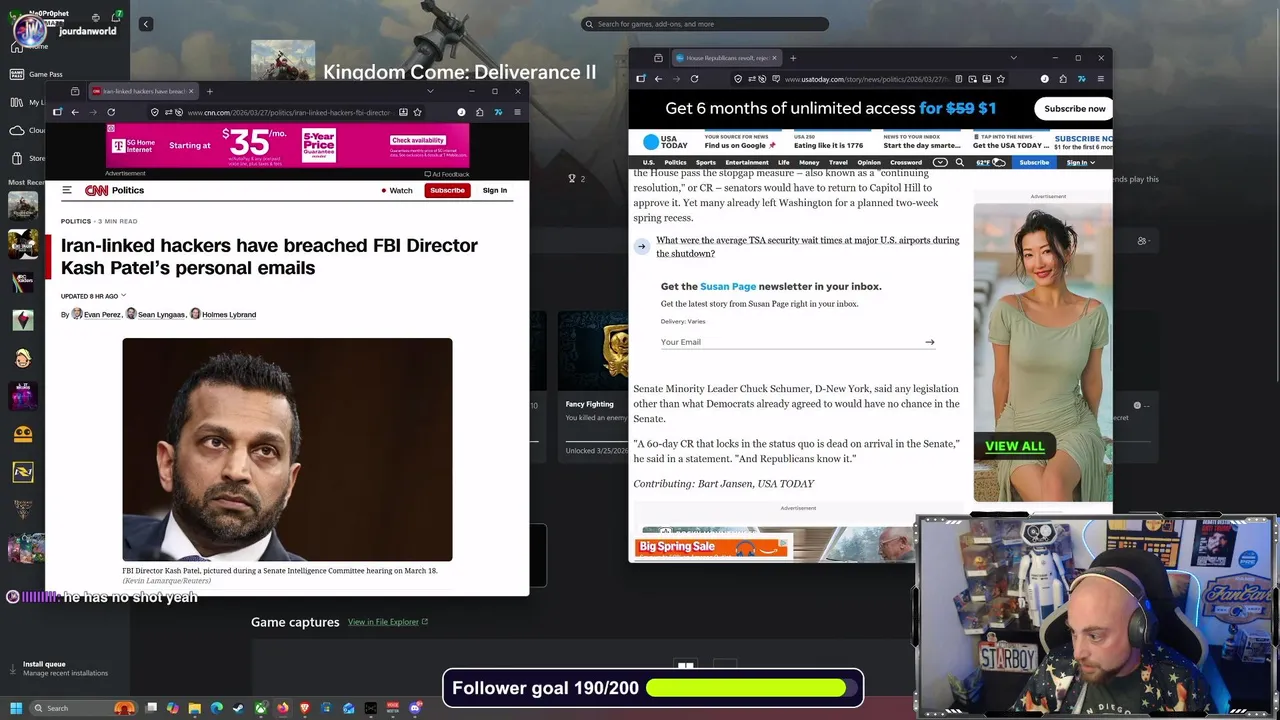
Task: Open author Evan Perez link
Action: point(102,314)
